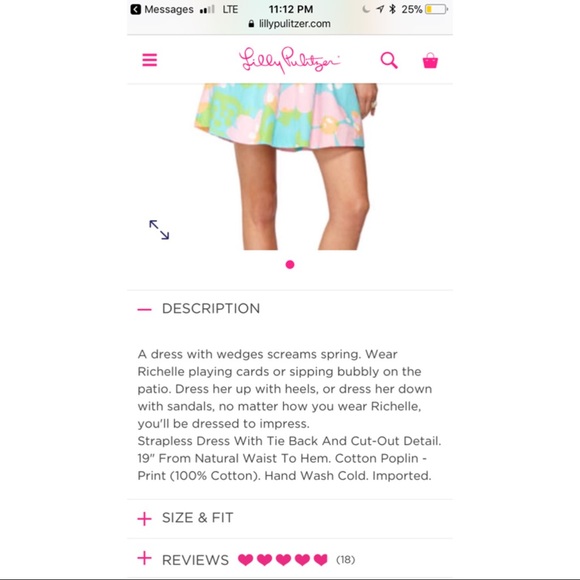580x580 pixels.
Task: Tap the battery indicator in status bar
Action: [436, 9]
